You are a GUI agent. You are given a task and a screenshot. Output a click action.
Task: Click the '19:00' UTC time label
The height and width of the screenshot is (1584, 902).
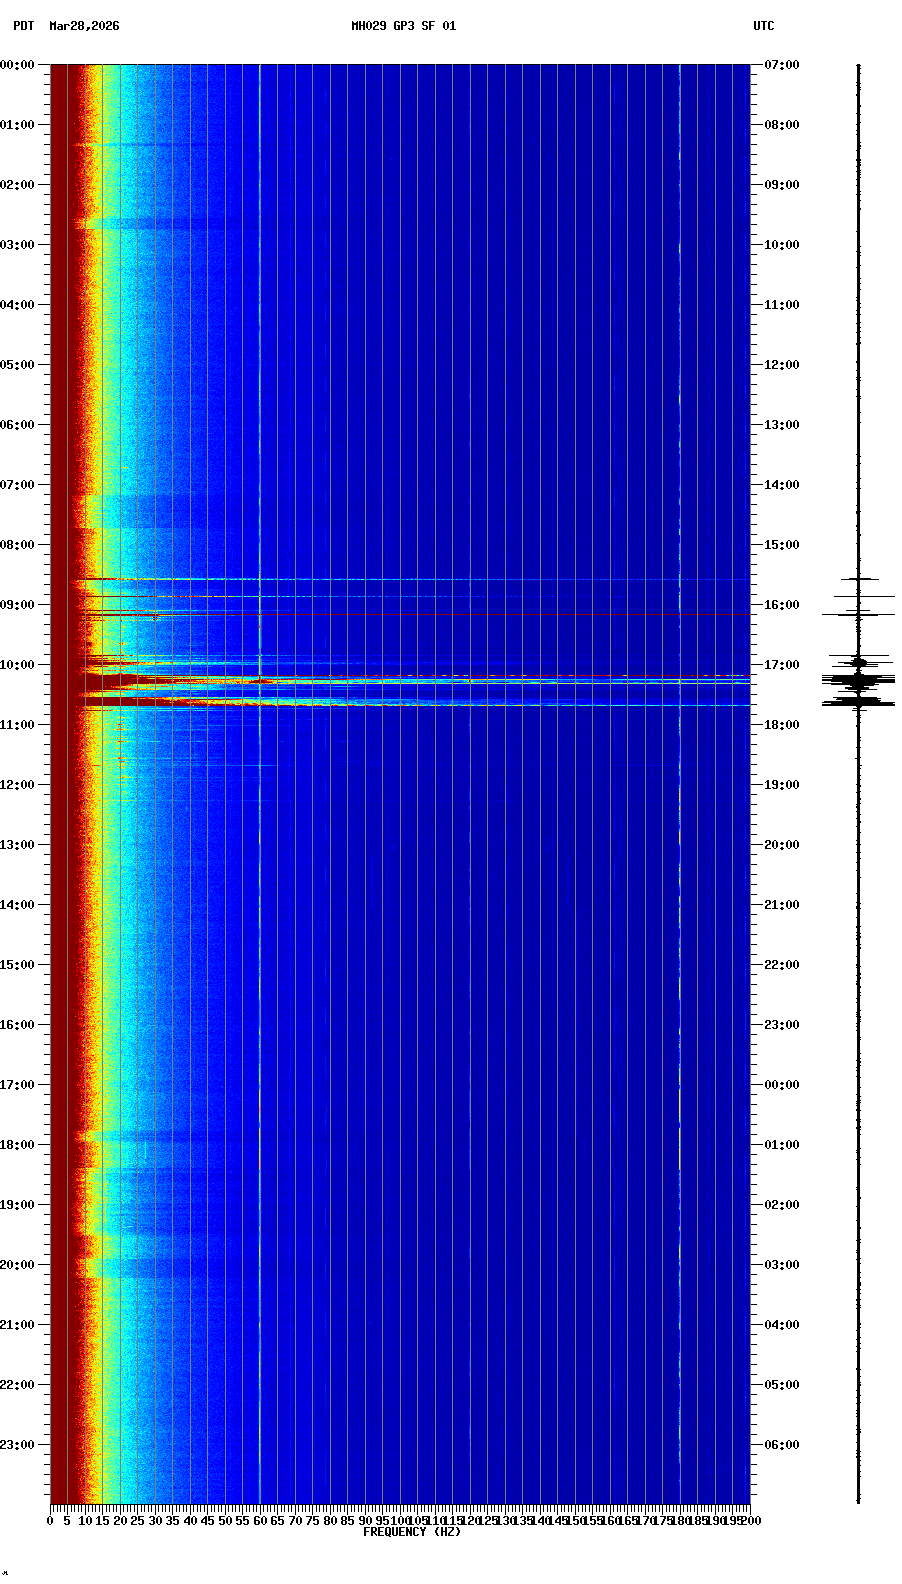[782, 785]
